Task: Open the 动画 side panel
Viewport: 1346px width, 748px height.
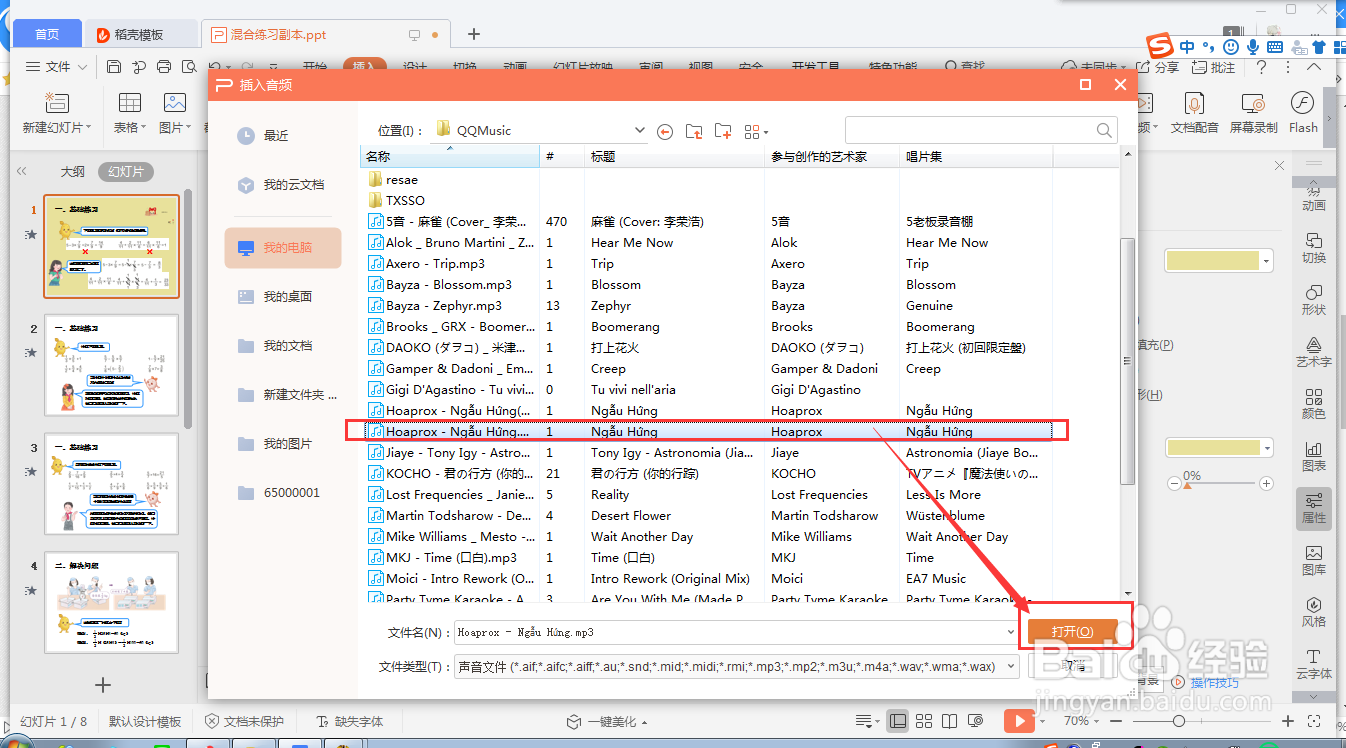Action: pyautogui.click(x=1313, y=196)
